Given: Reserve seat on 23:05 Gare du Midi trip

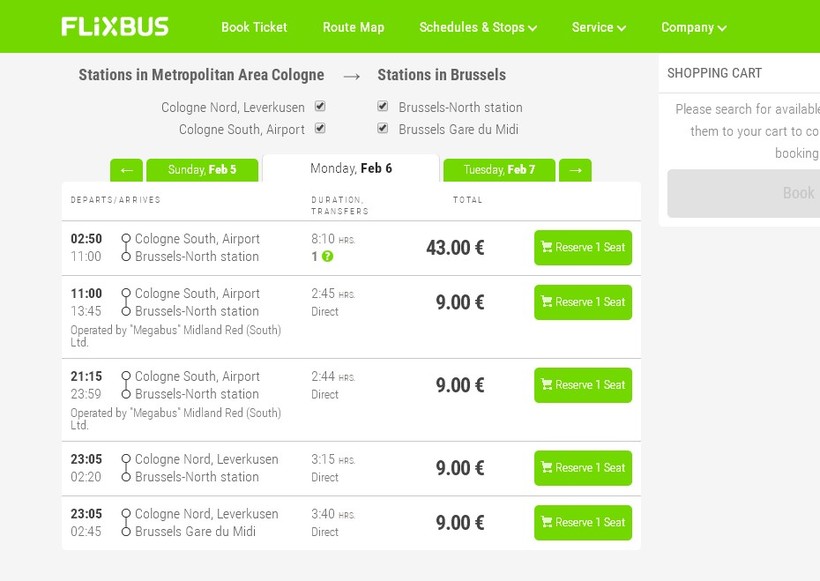Looking at the screenshot, I should [583, 523].
